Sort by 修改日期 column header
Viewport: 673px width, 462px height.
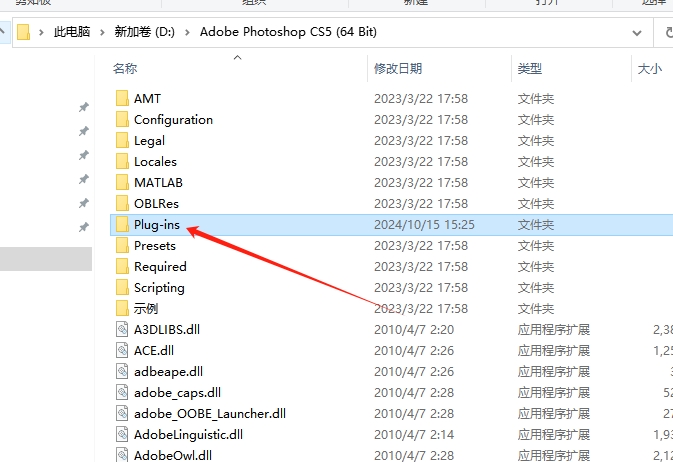coord(398,68)
